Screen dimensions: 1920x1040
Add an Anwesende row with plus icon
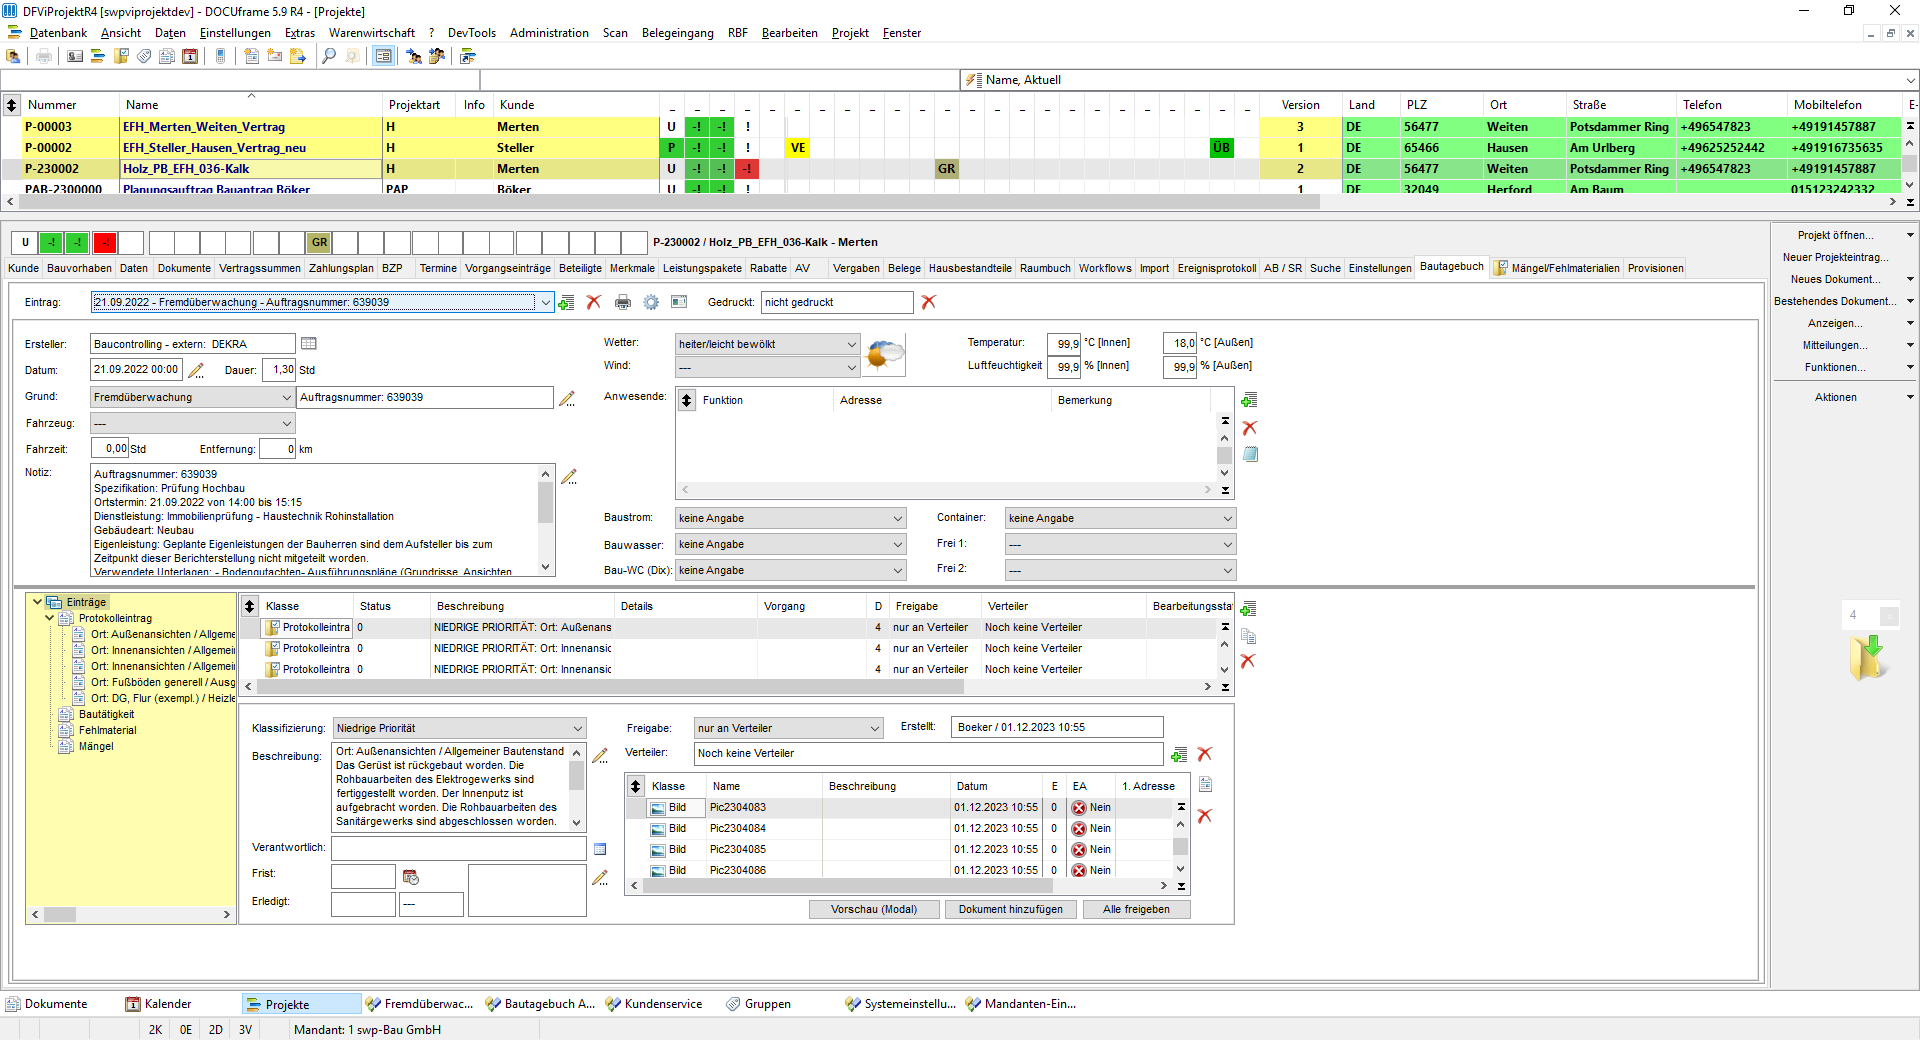click(x=1249, y=401)
